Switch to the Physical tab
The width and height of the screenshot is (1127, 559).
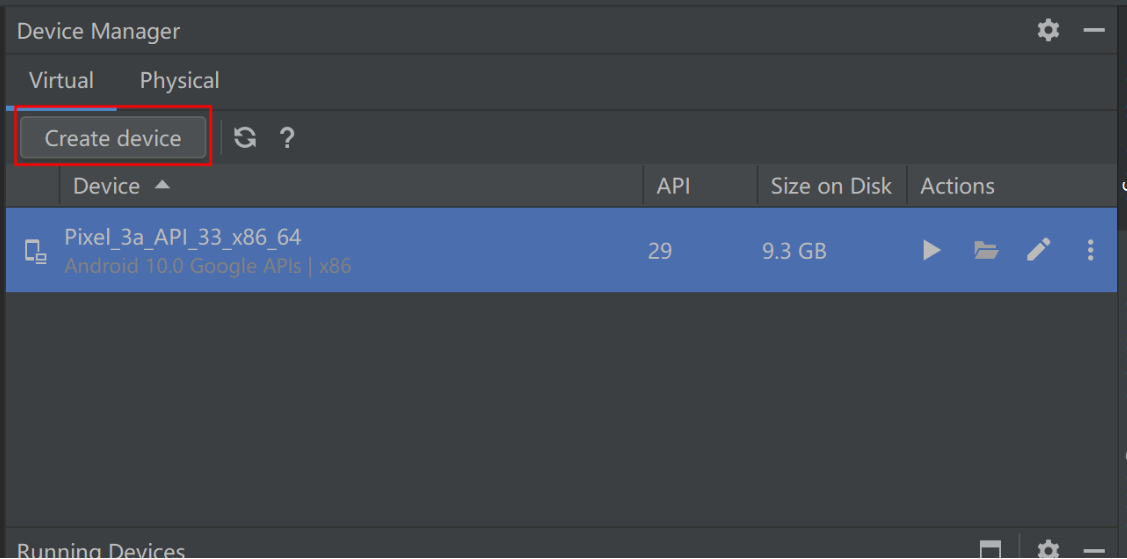click(180, 80)
